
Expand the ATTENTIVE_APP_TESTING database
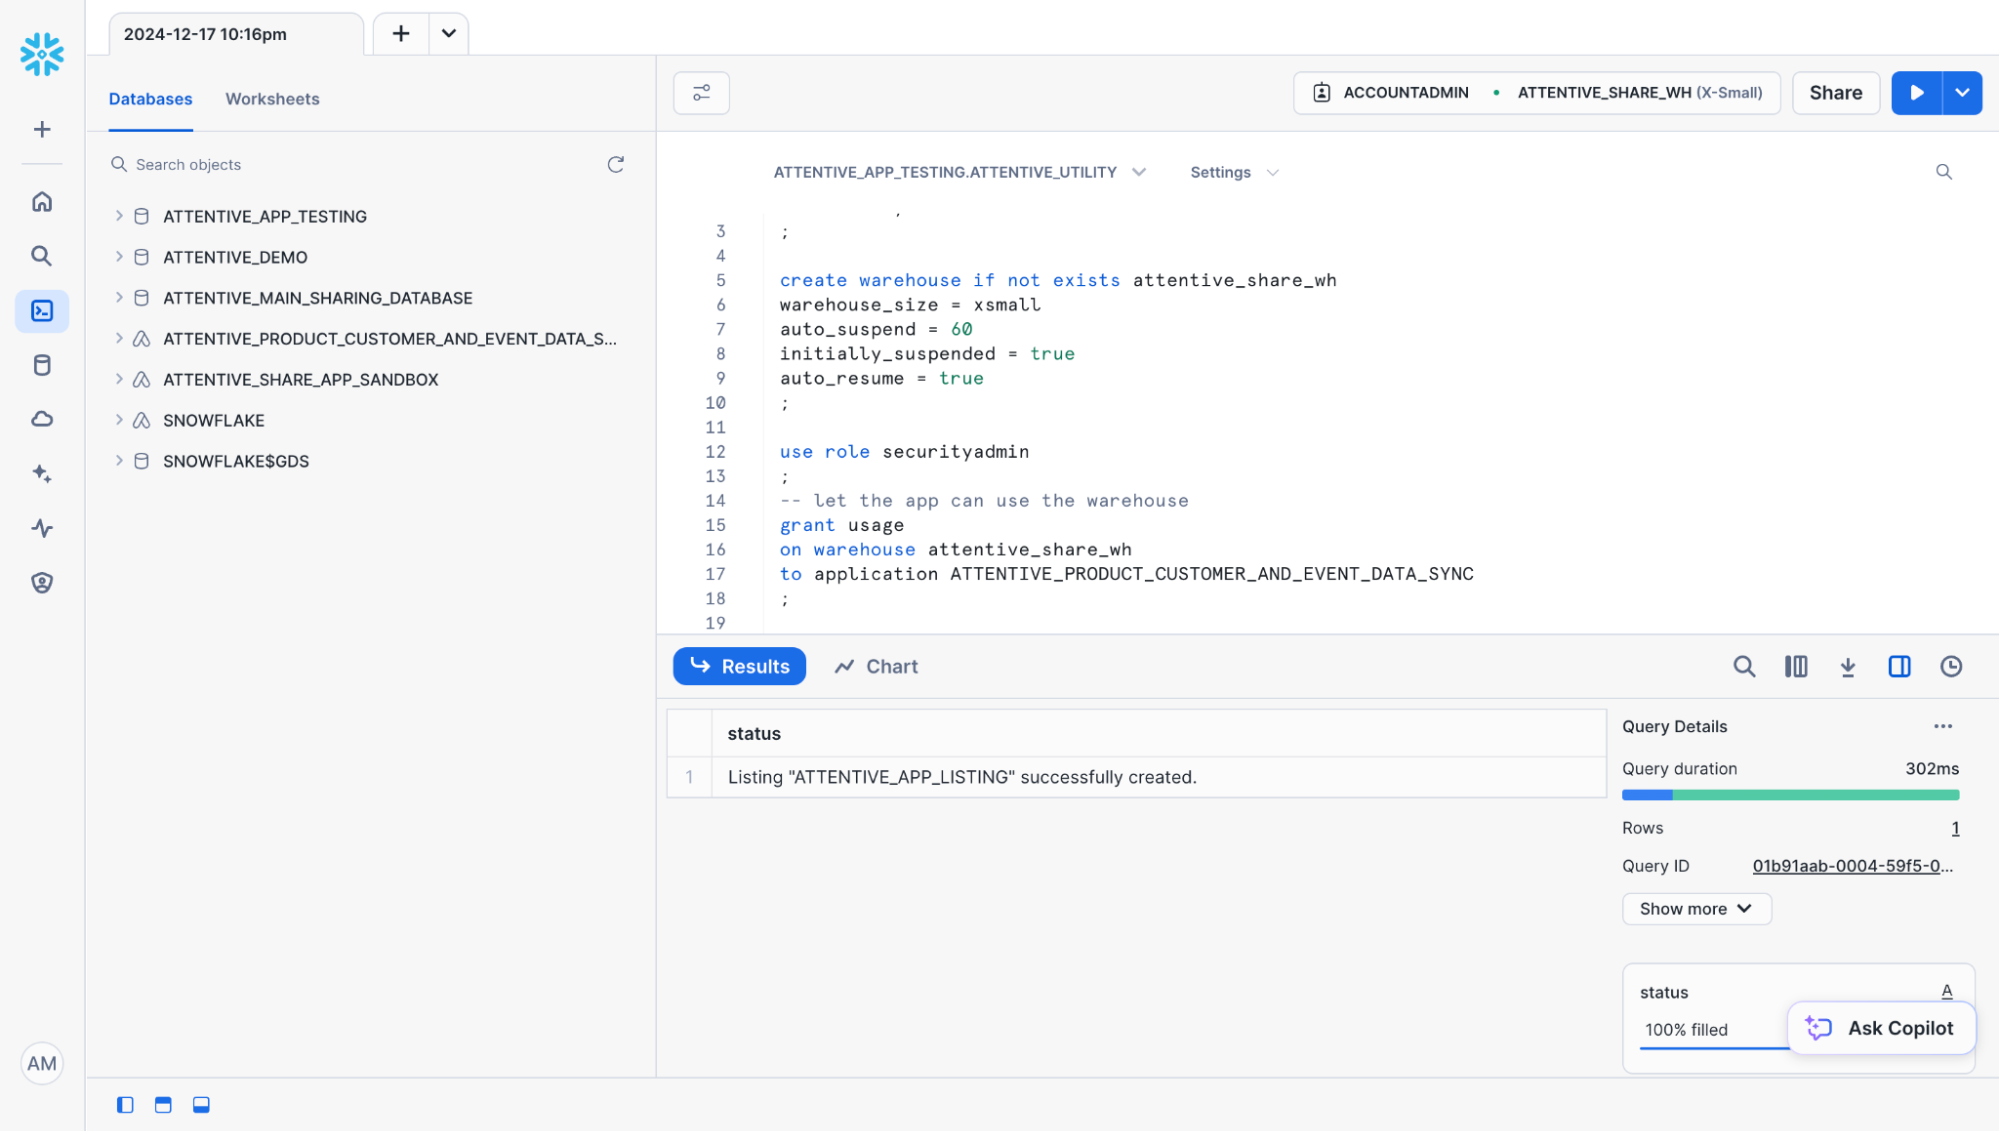(119, 216)
